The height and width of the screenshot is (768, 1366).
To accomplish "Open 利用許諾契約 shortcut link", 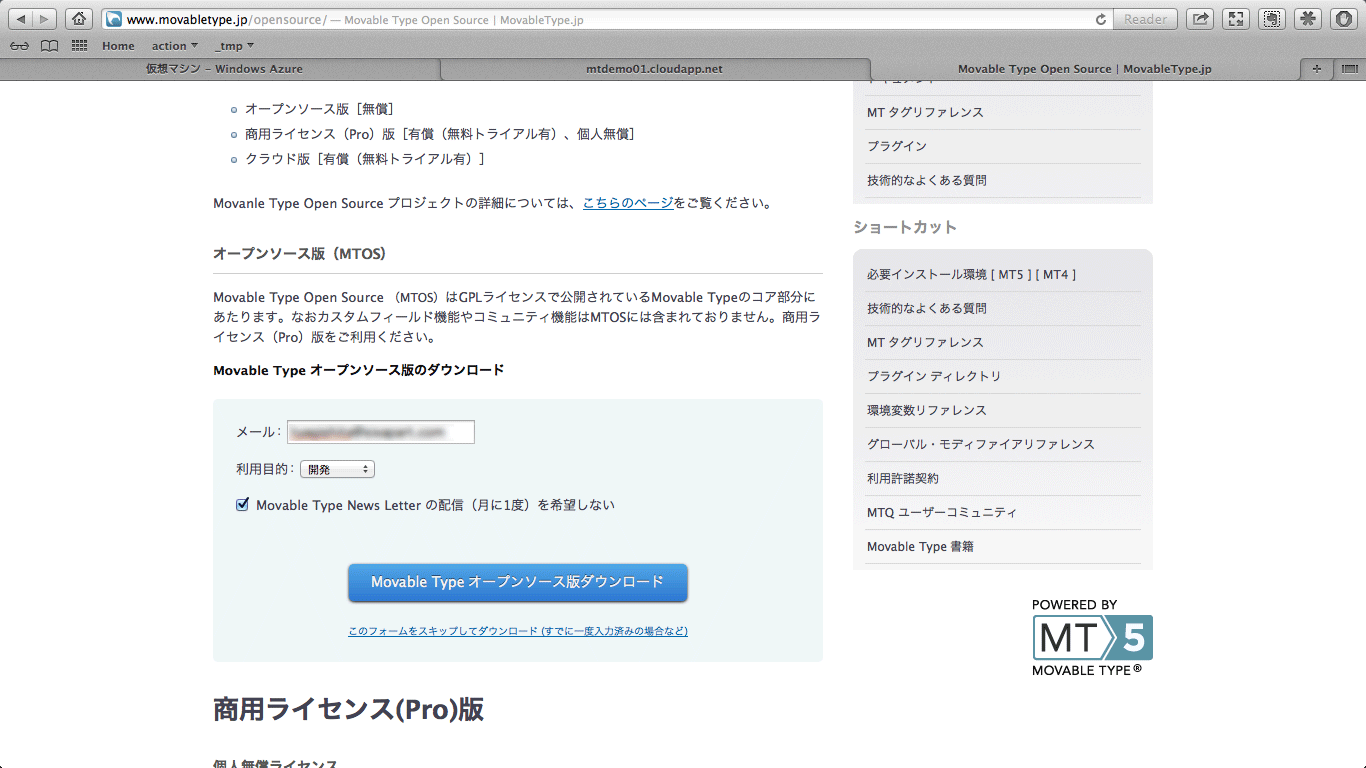I will pyautogui.click(x=903, y=478).
